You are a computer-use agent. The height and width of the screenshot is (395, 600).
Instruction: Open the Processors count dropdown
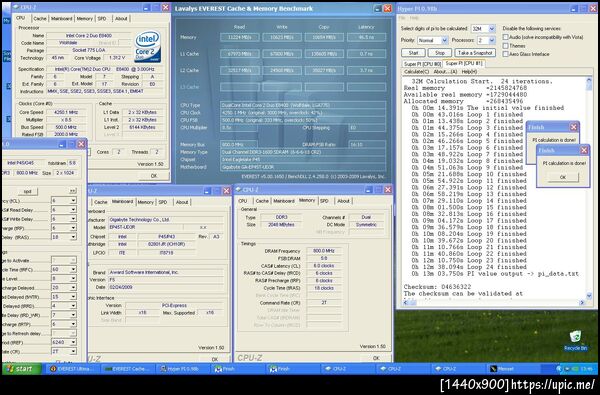pyautogui.click(x=492, y=40)
